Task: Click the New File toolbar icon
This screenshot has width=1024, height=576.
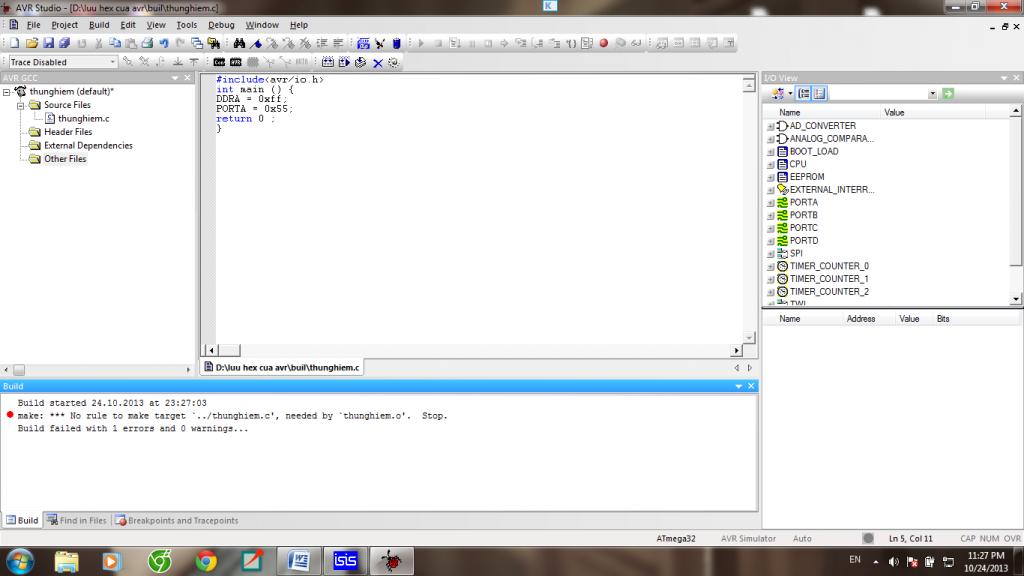Action: [x=14, y=43]
